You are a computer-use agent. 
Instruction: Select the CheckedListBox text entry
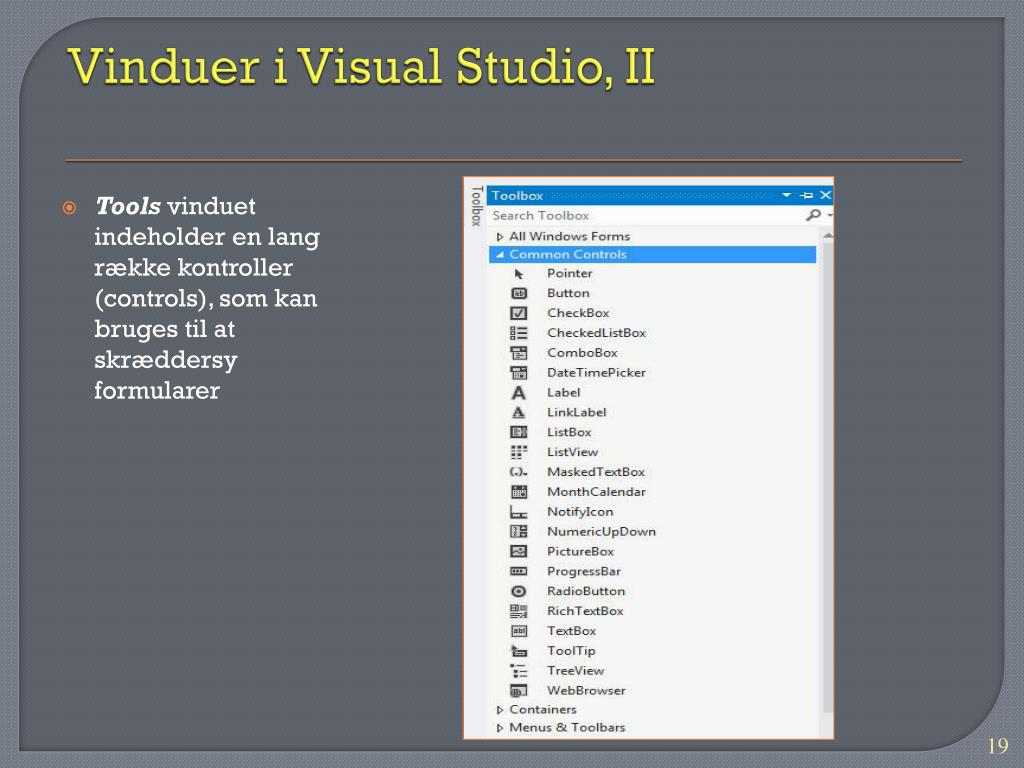tap(596, 333)
